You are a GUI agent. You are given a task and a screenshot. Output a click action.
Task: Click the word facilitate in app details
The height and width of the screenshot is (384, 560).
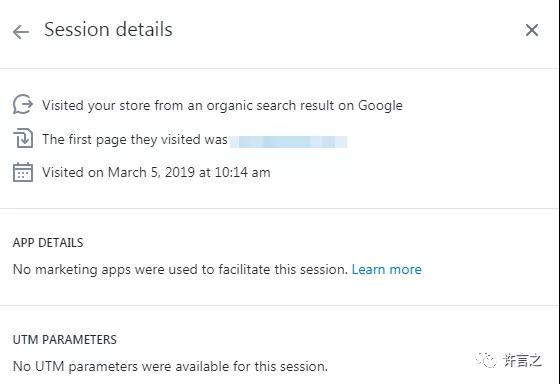(244, 269)
